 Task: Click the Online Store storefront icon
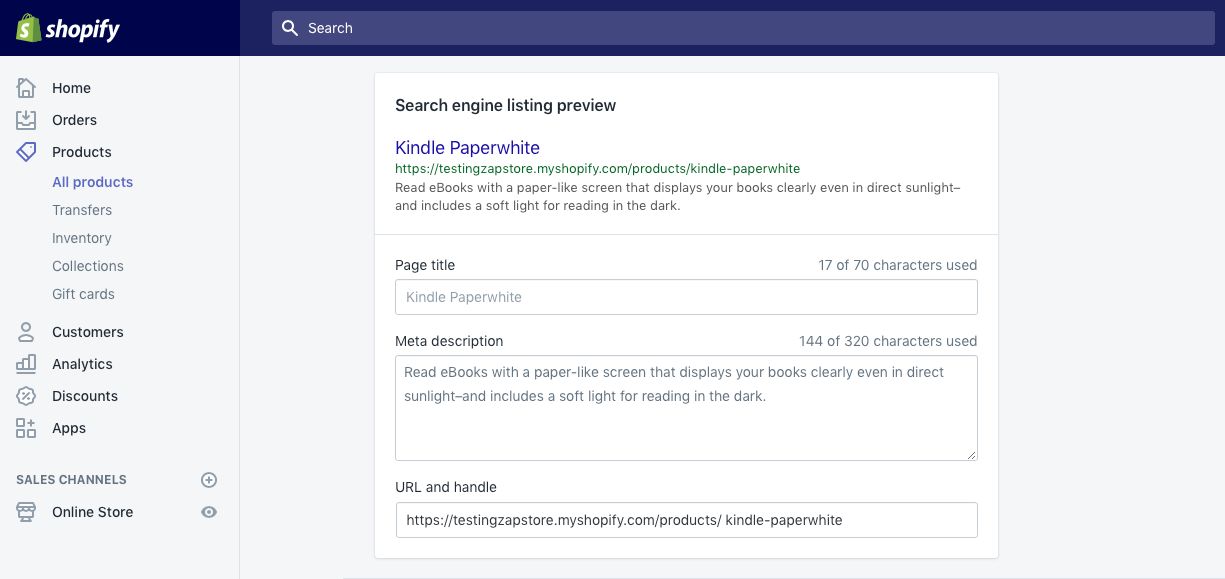(x=26, y=512)
